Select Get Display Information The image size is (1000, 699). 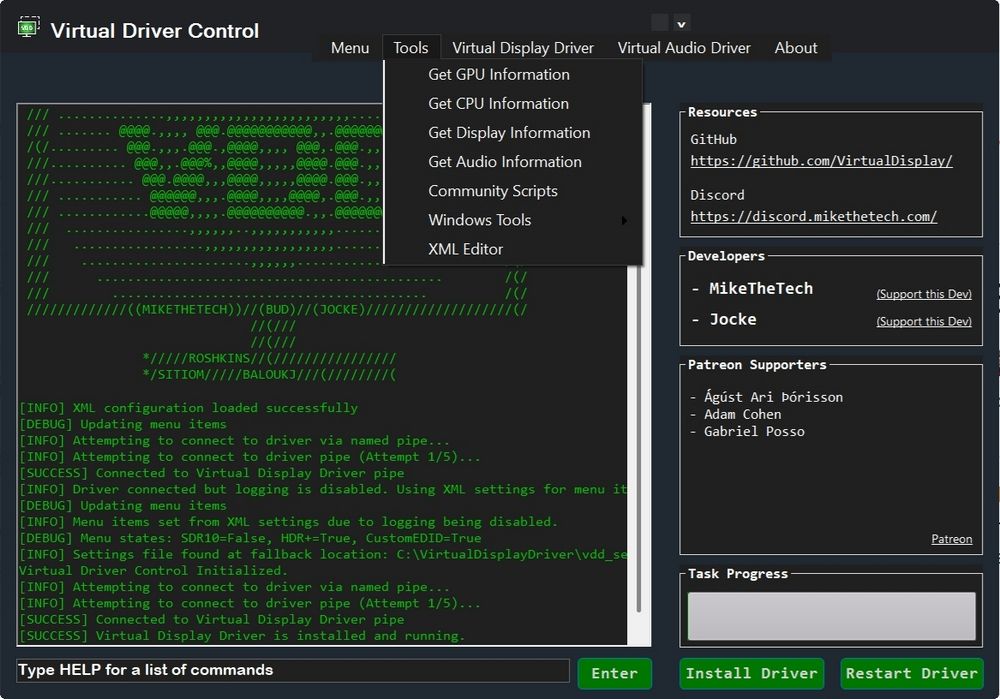tap(509, 132)
